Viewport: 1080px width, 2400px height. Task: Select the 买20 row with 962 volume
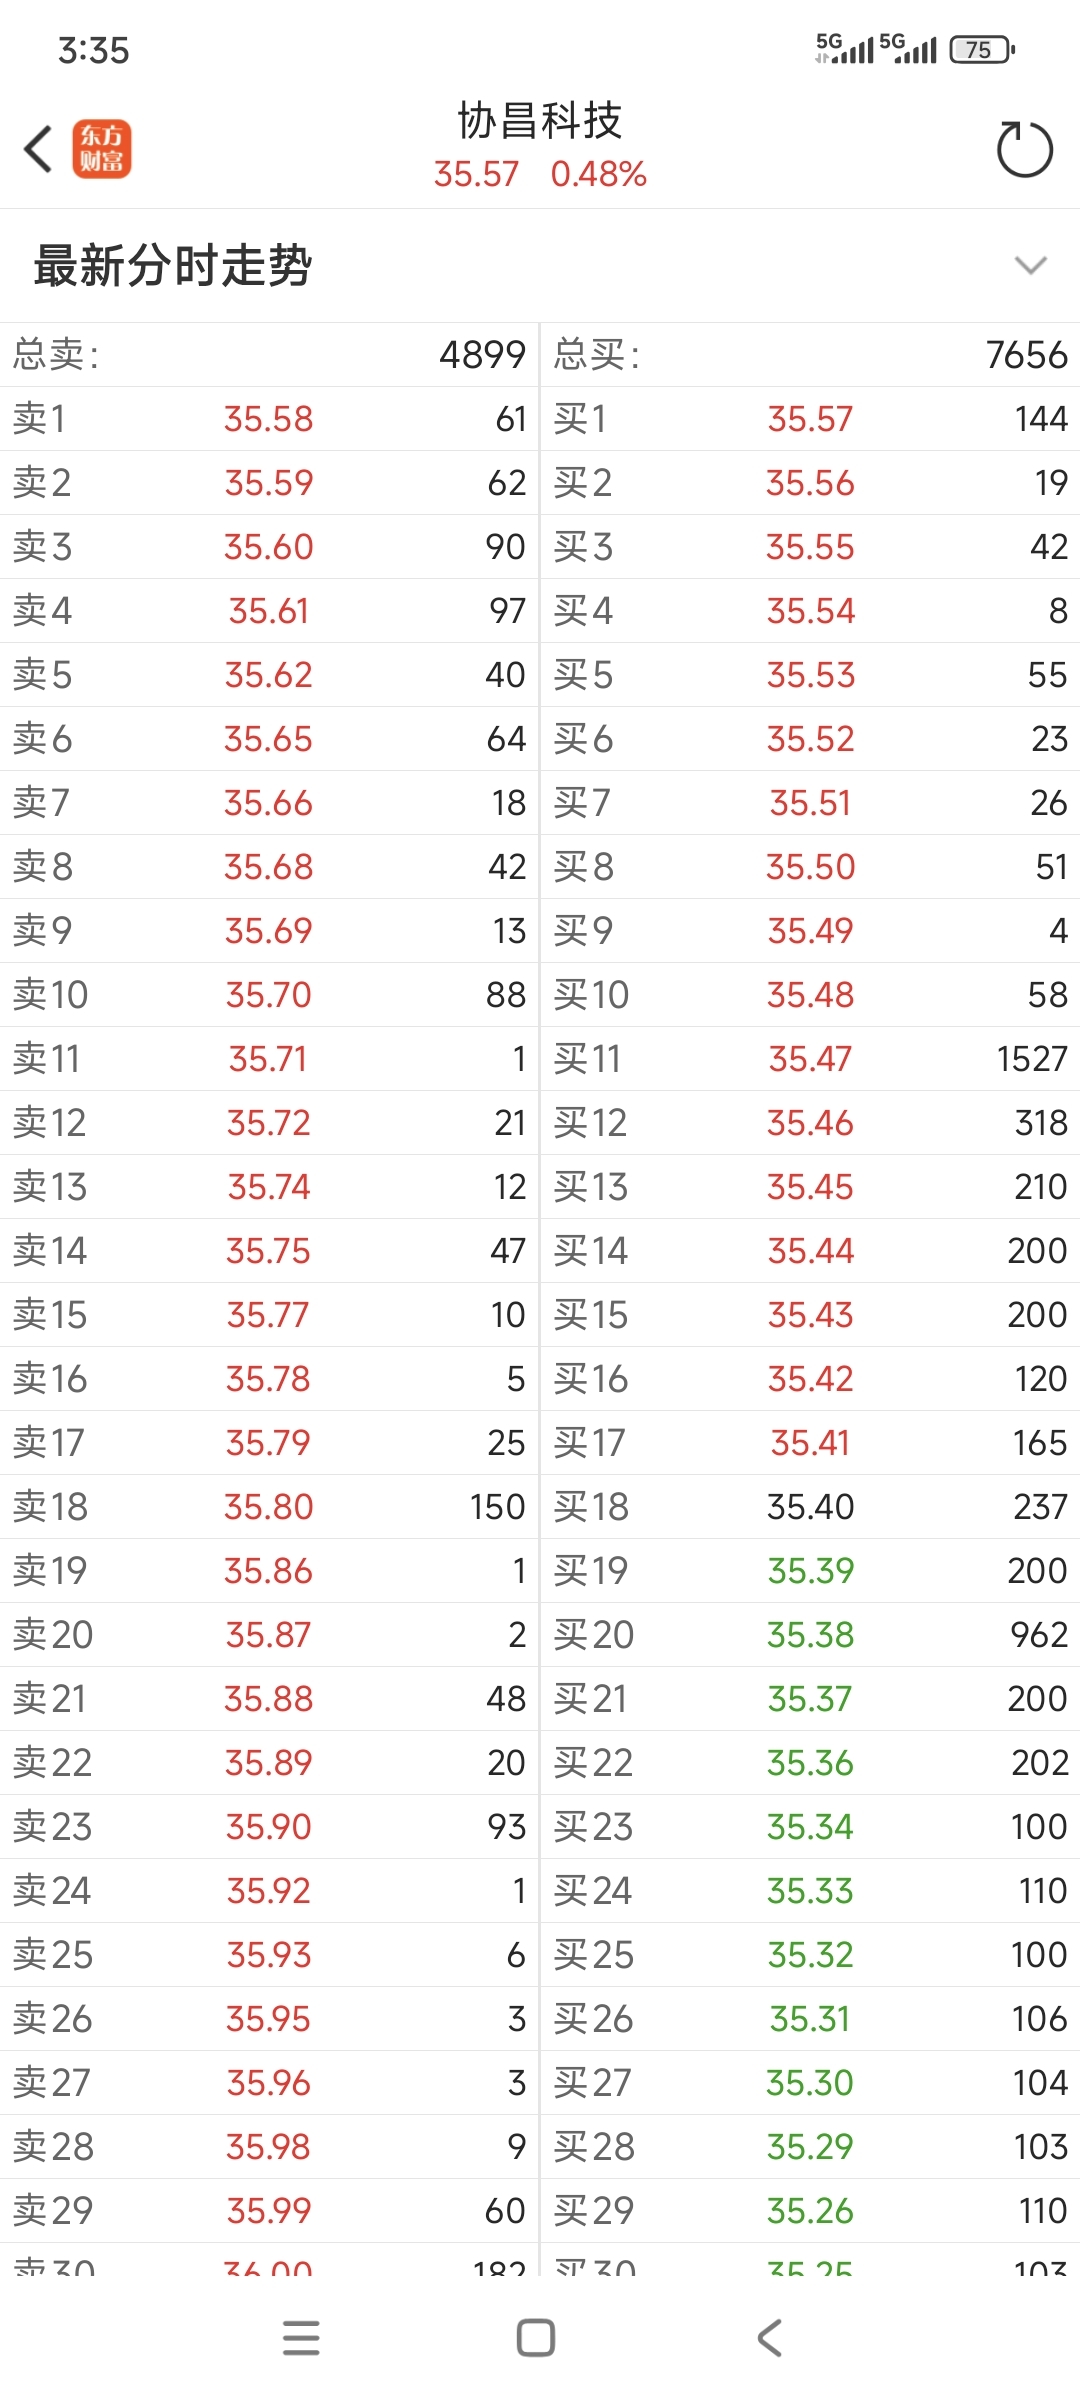[x=811, y=1635]
